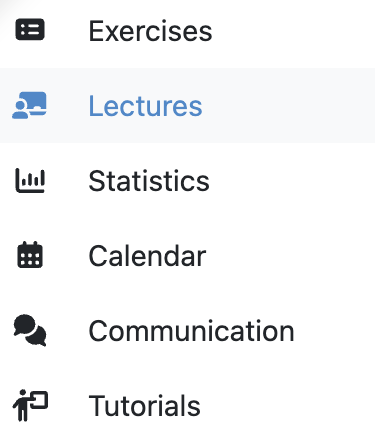Open the Communication text label
Image resolution: width=375 pixels, height=437 pixels.
(191, 331)
